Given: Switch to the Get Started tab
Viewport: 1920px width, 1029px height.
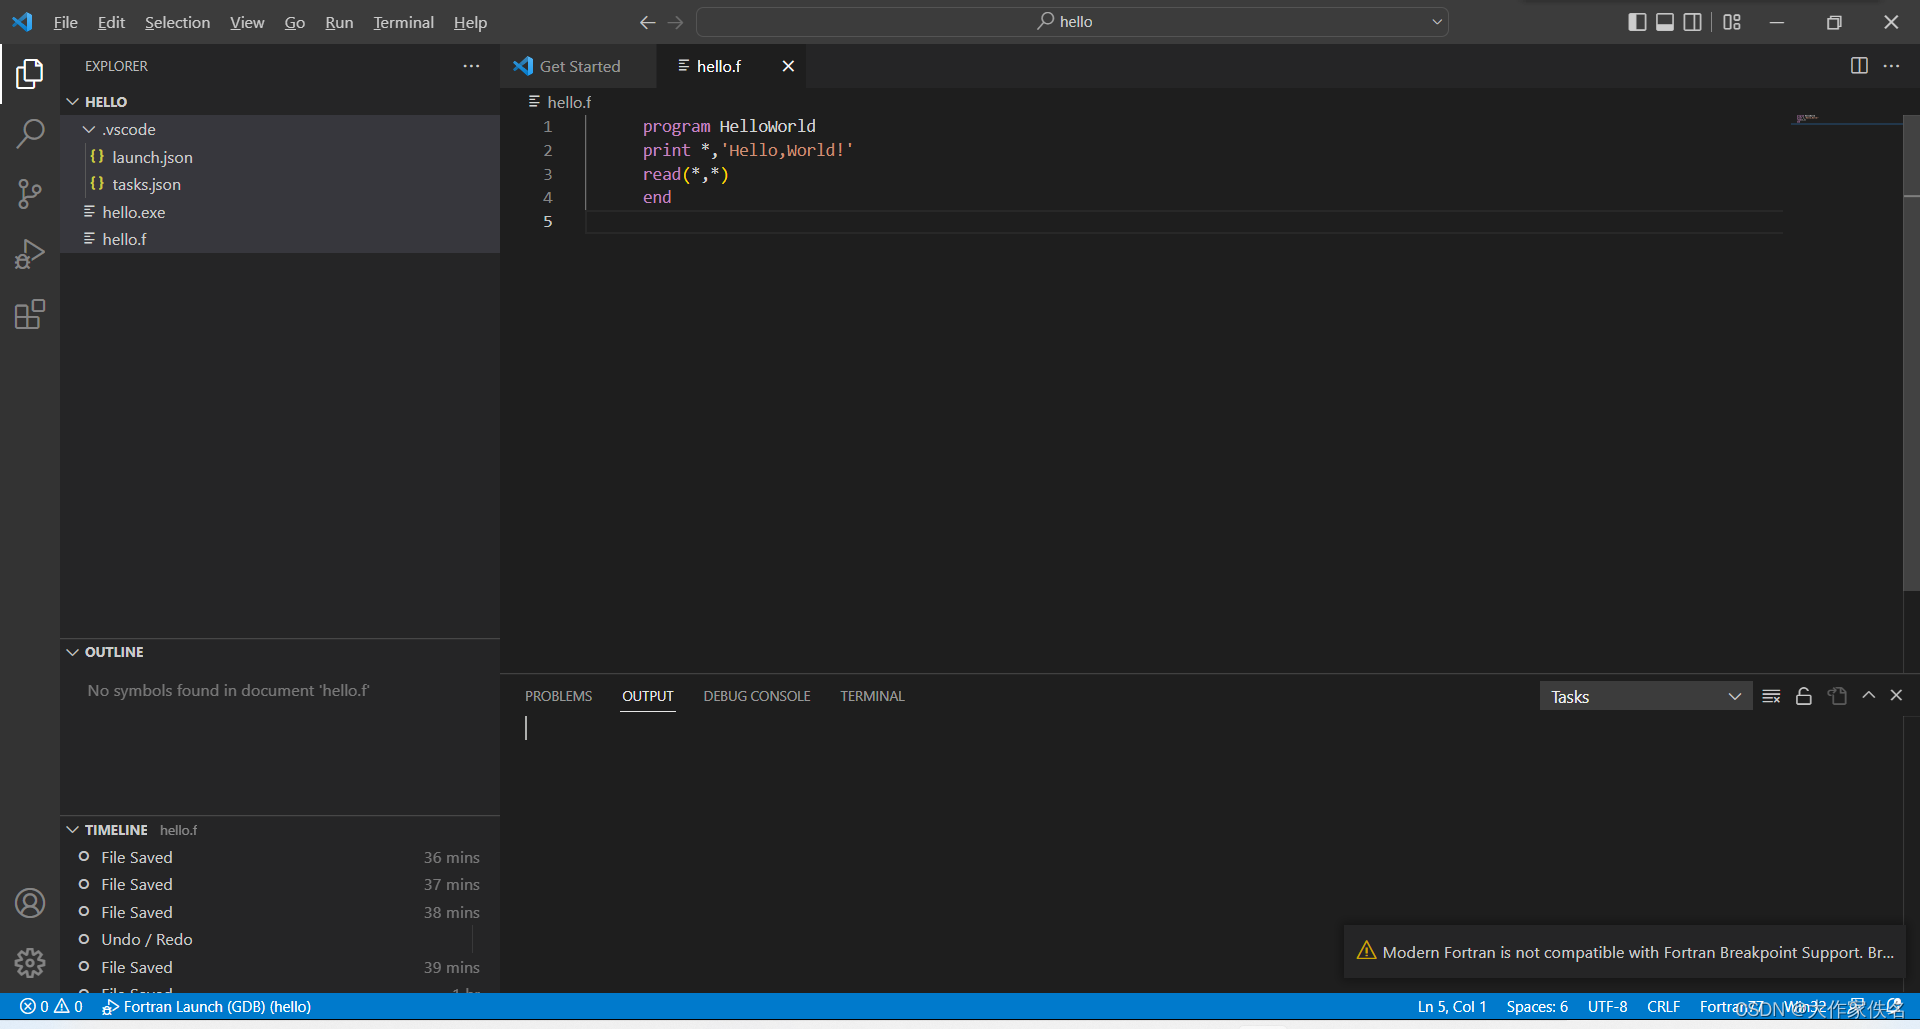Looking at the screenshot, I should pos(579,66).
